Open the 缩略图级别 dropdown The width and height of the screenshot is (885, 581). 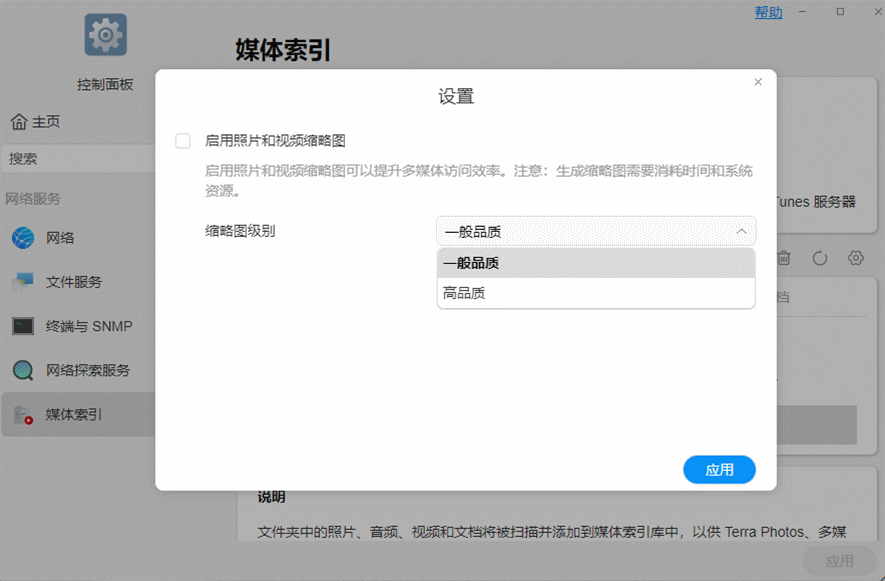596,231
